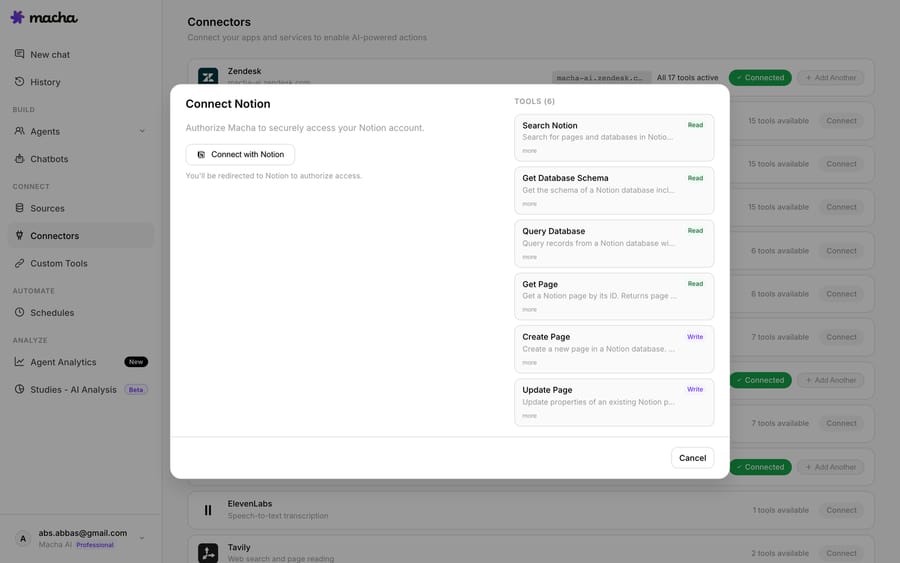
Task: Expand 'more' under Get Database Schema
Action: [529, 204]
